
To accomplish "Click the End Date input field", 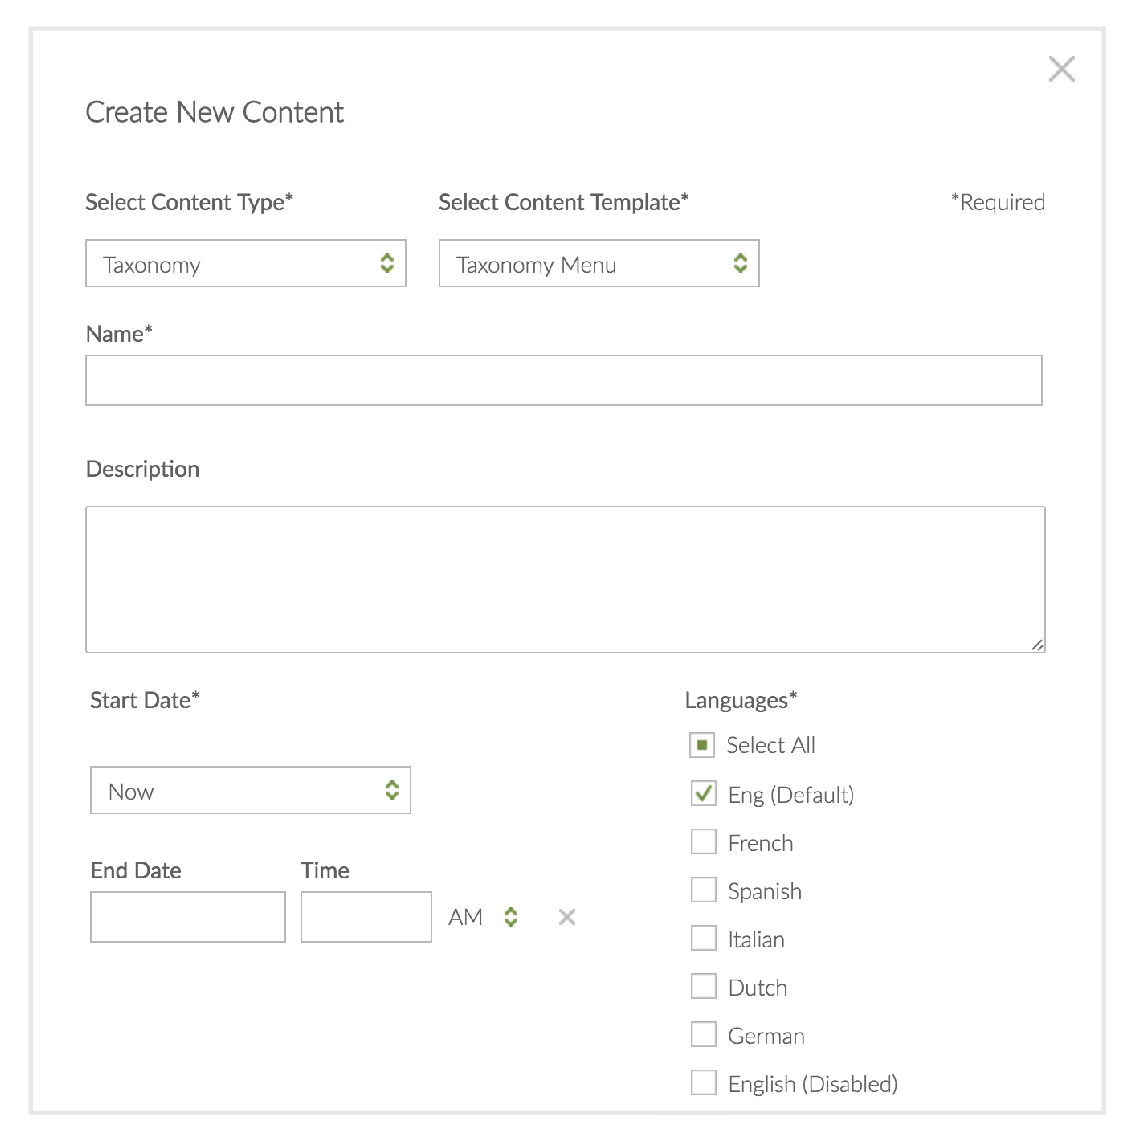I will (x=188, y=917).
